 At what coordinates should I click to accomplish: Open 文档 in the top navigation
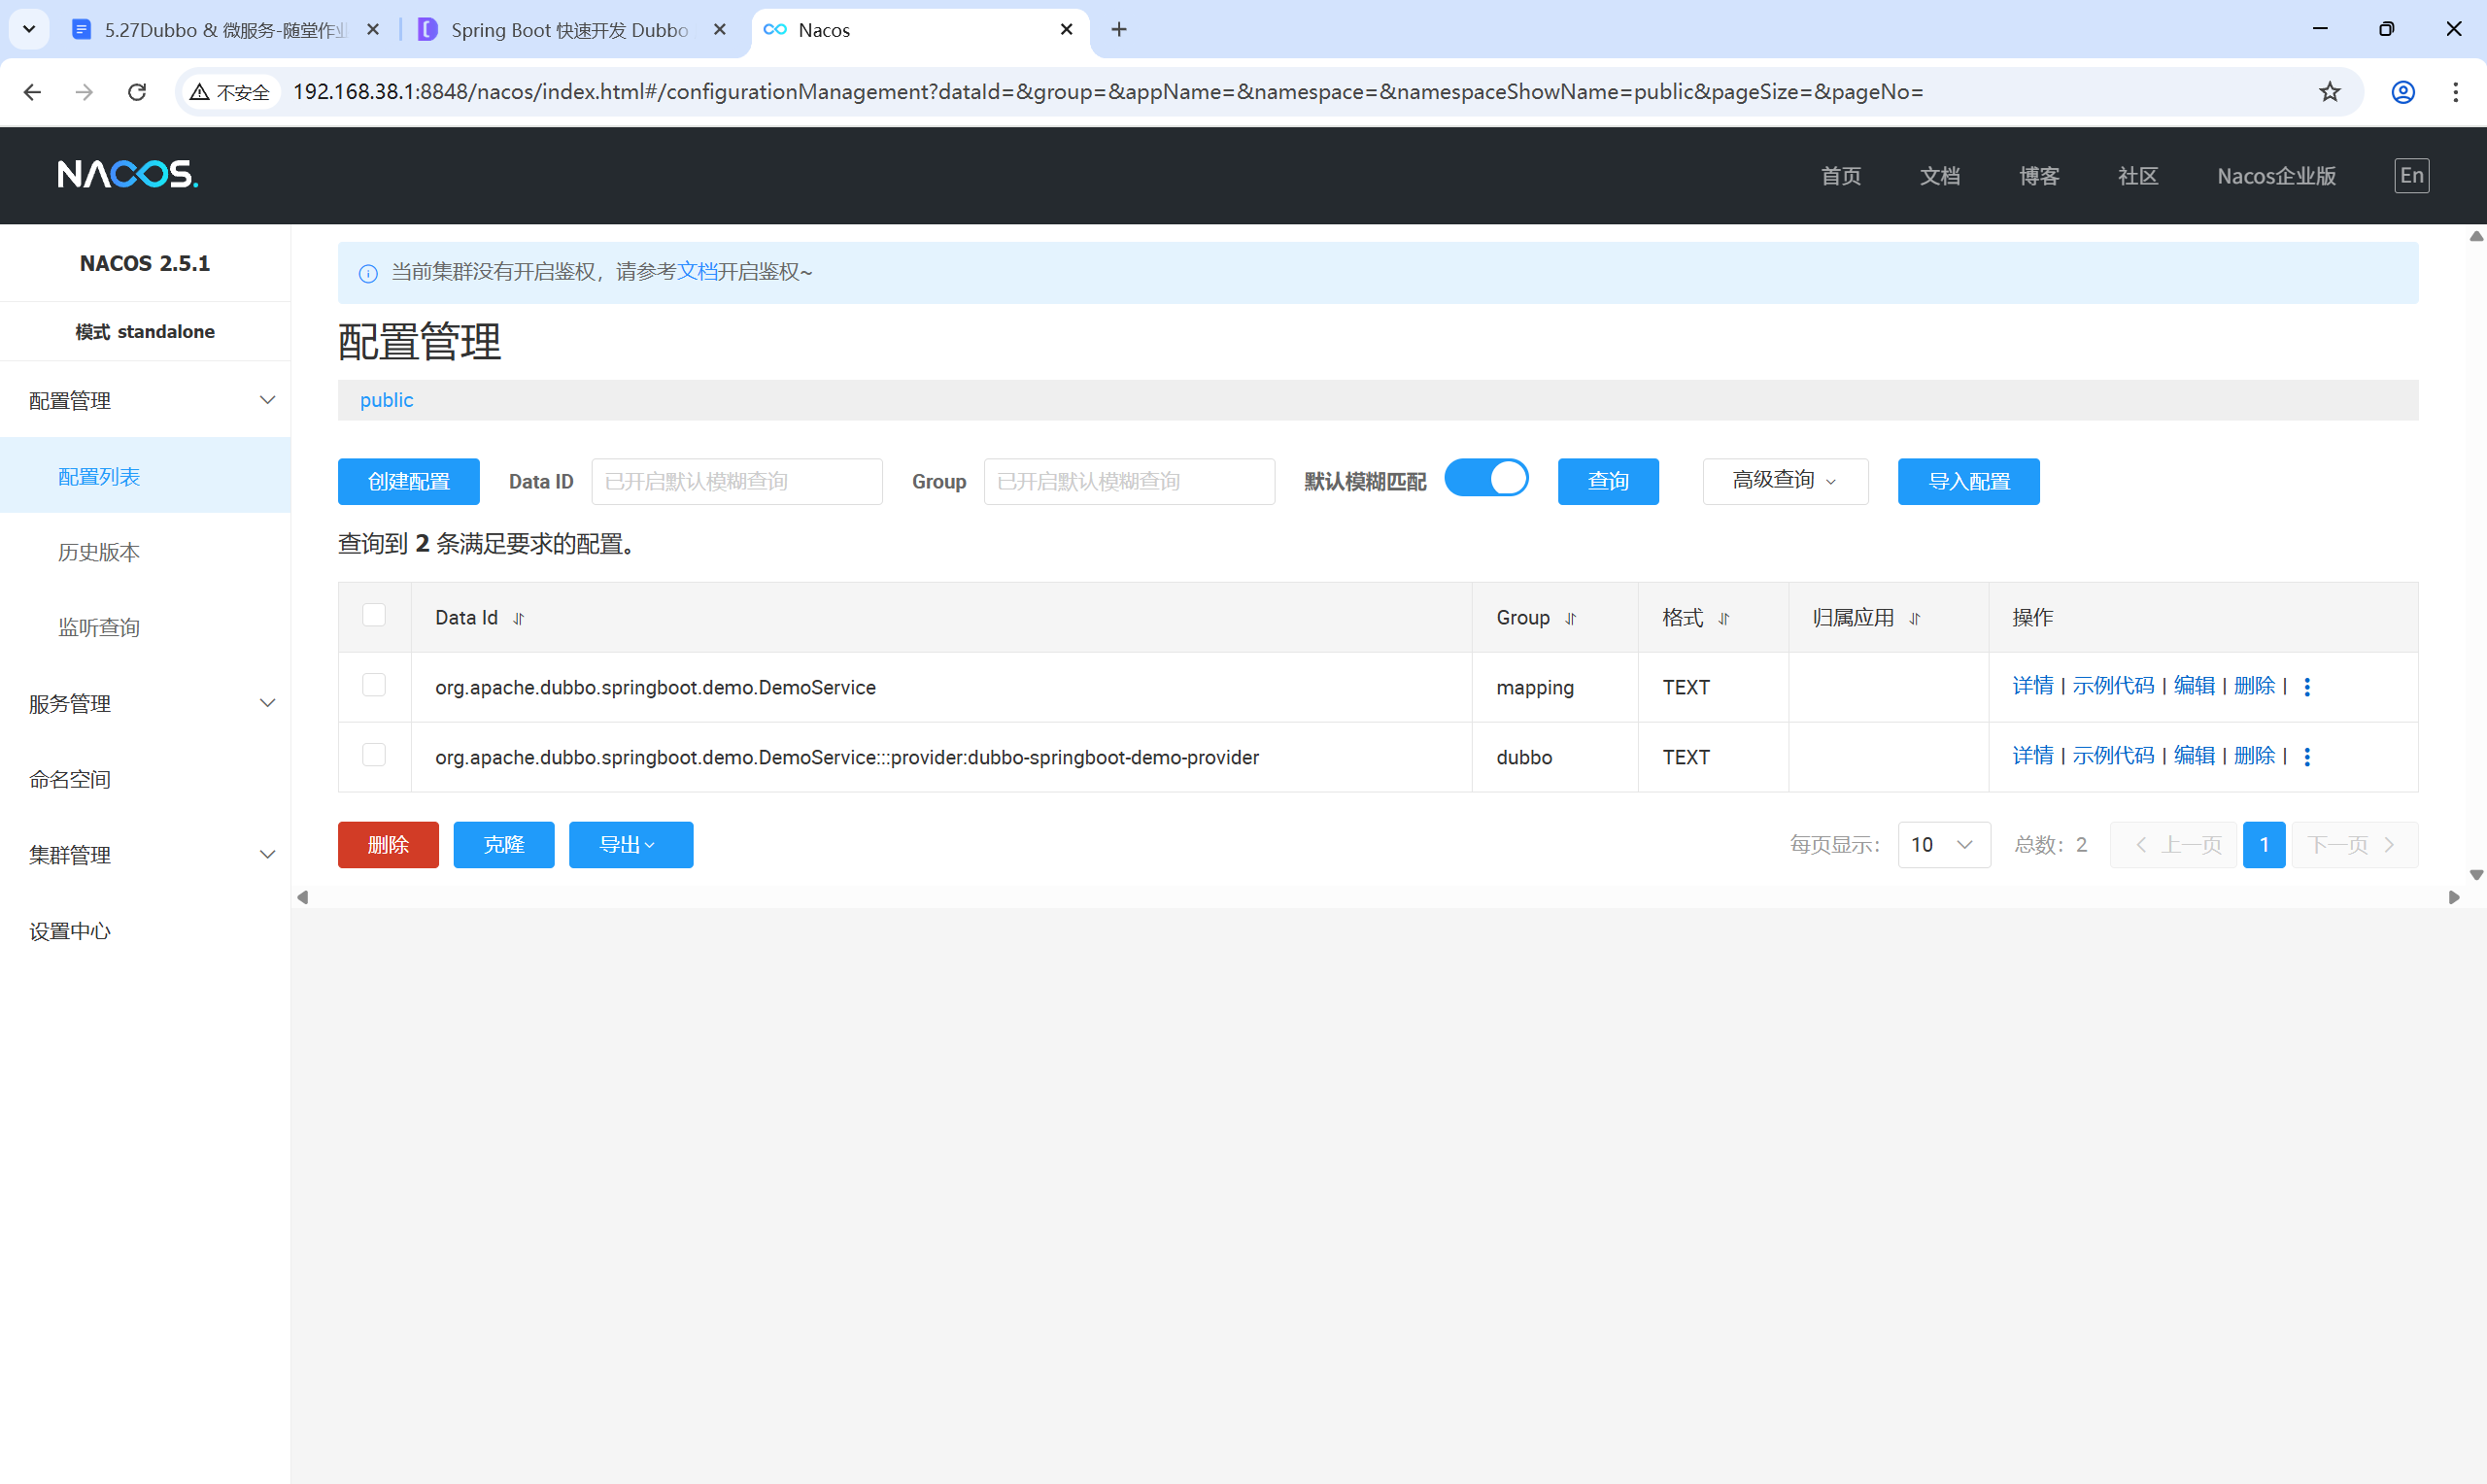[x=1939, y=176]
